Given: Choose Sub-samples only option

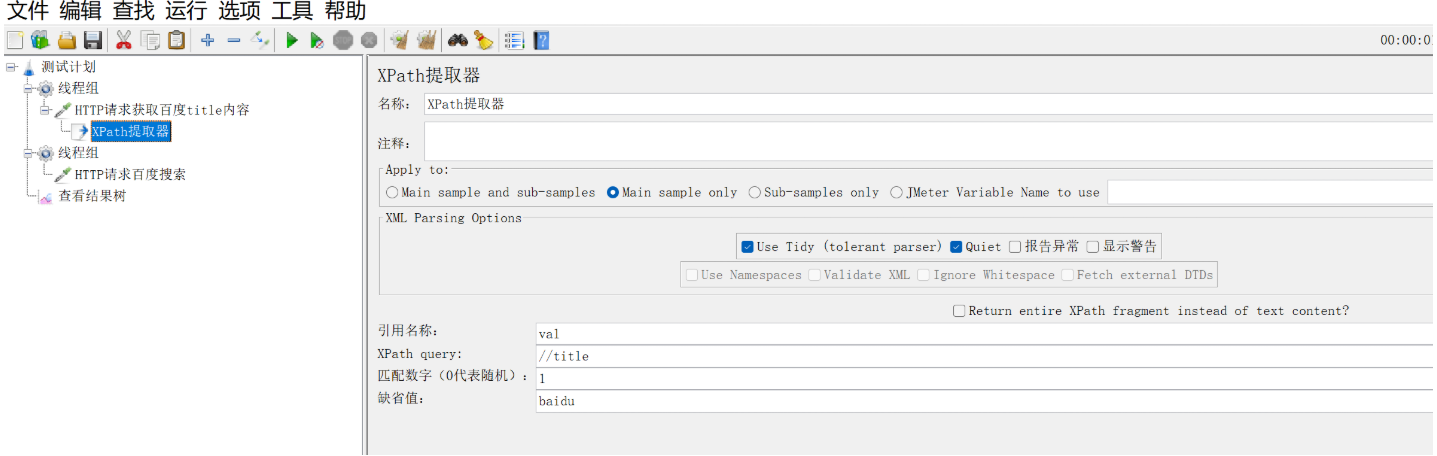Looking at the screenshot, I should pyautogui.click(x=755, y=192).
